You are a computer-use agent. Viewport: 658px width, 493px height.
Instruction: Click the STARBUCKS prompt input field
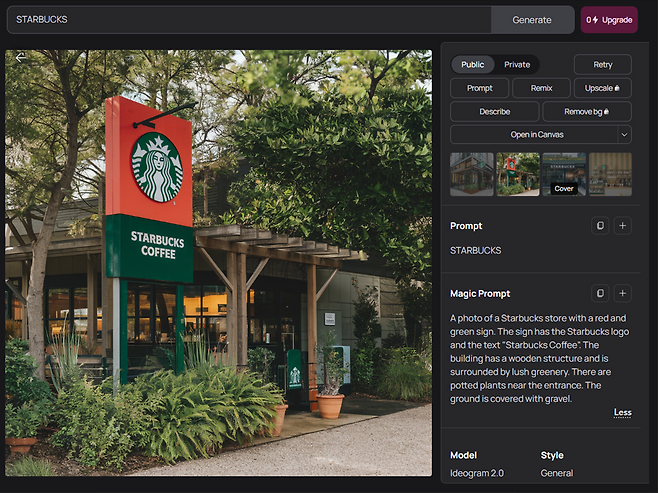250,20
